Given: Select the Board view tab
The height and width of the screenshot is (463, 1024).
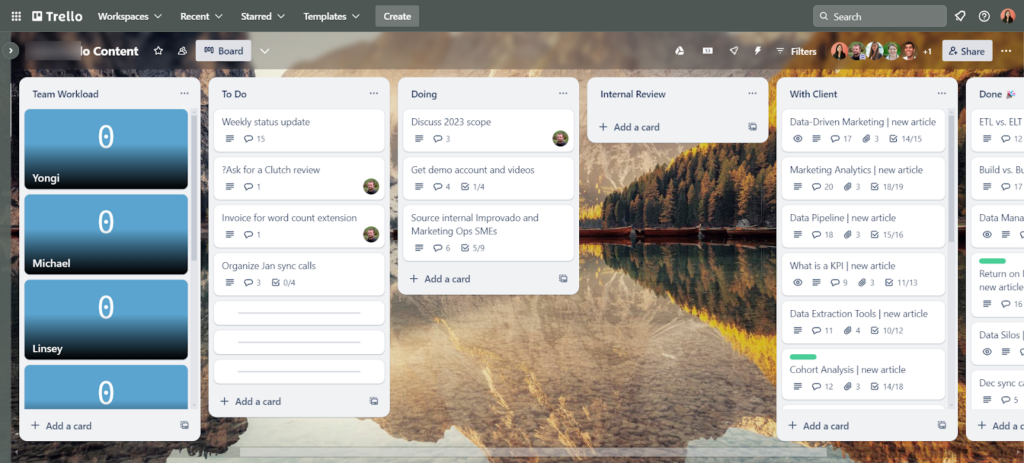Looking at the screenshot, I should (x=223, y=51).
